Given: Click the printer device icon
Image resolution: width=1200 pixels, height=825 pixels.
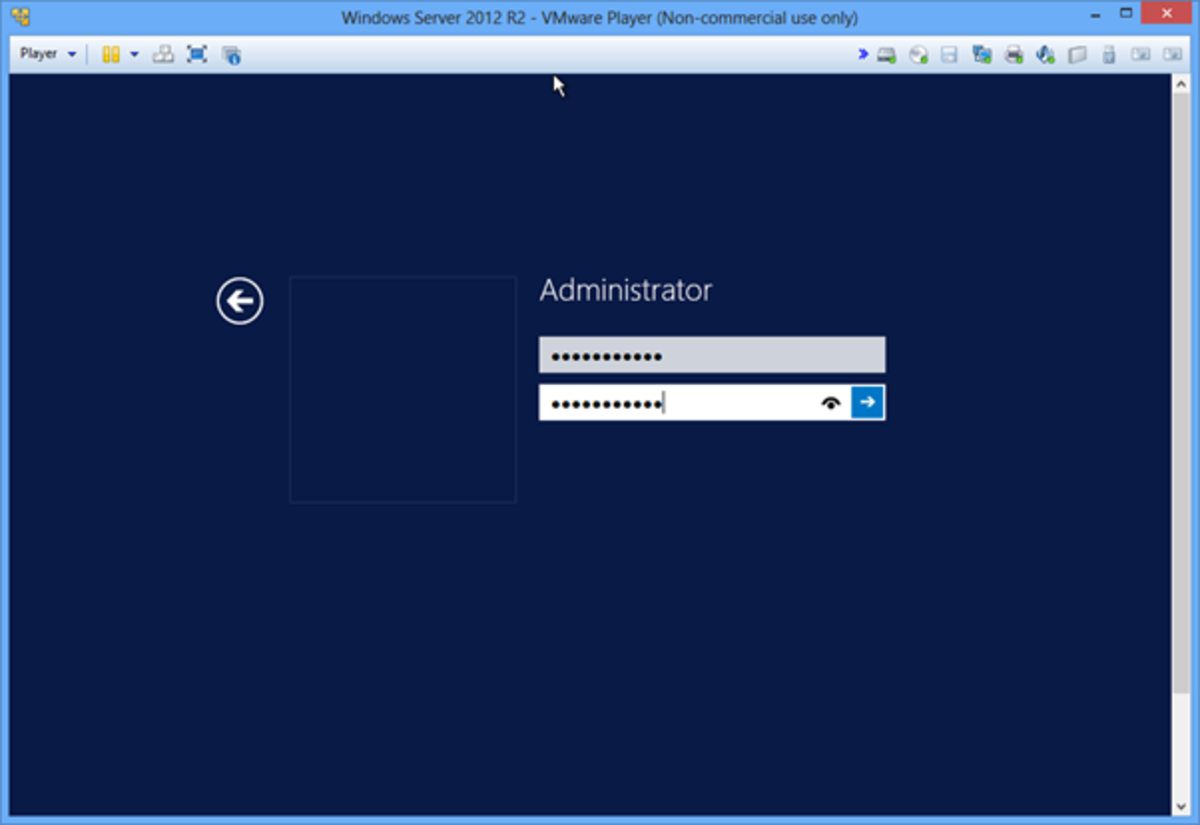Looking at the screenshot, I should pos(1013,54).
